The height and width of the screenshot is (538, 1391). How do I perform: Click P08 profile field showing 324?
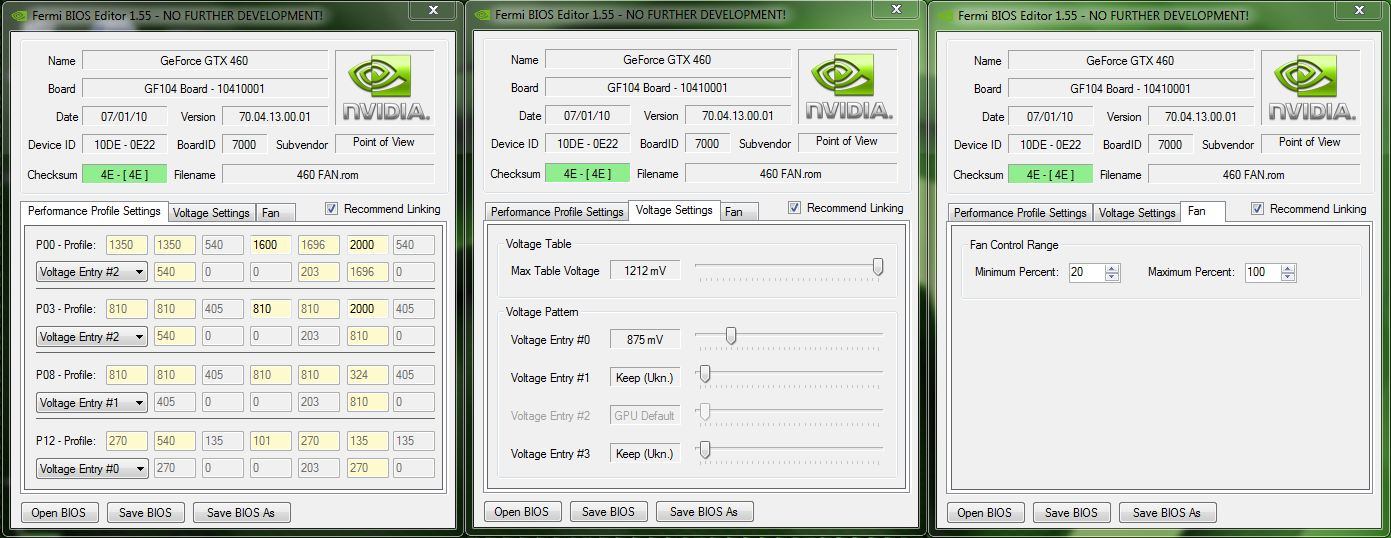[368, 376]
